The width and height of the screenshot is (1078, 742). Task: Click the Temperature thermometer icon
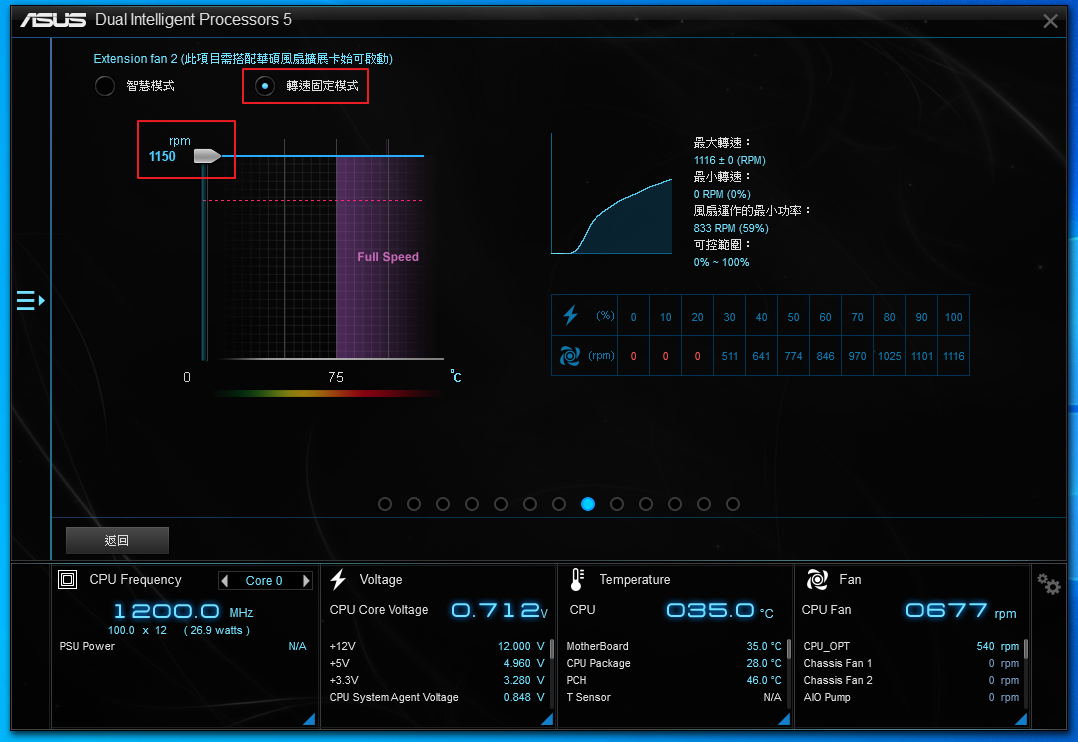click(x=577, y=580)
